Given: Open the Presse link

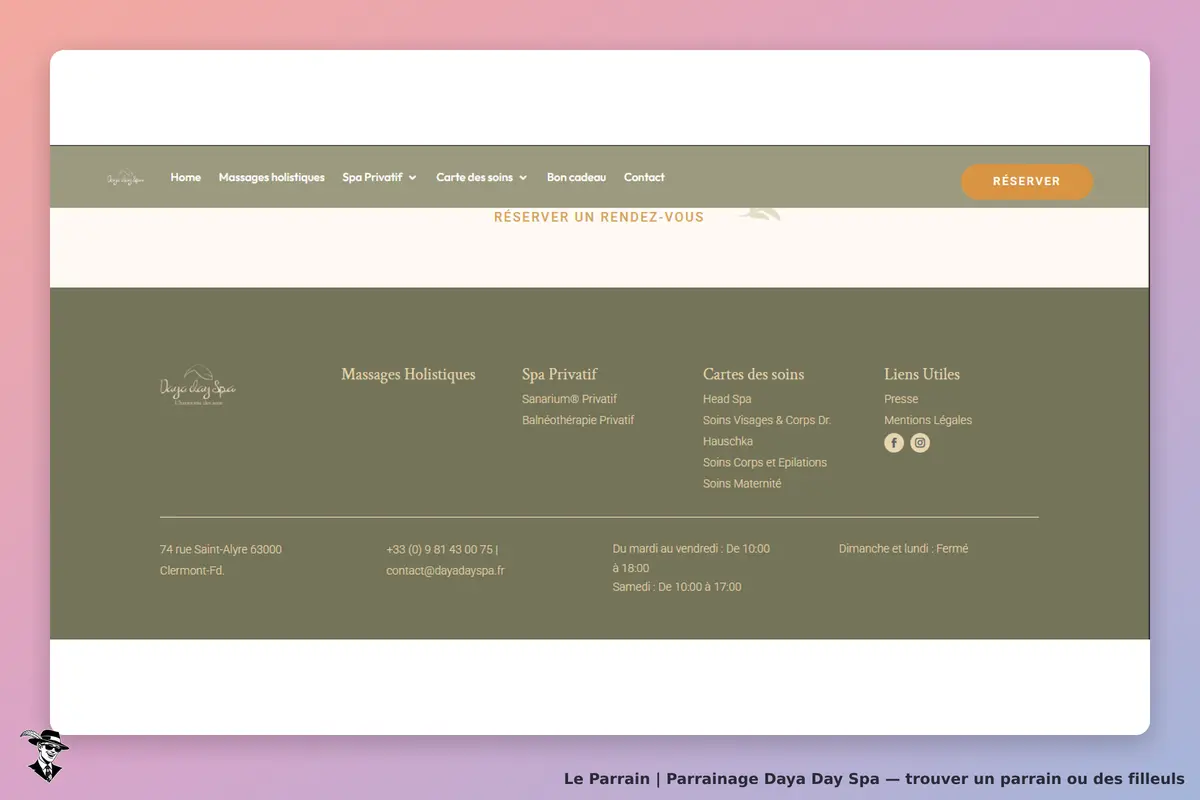Looking at the screenshot, I should pos(901,399).
